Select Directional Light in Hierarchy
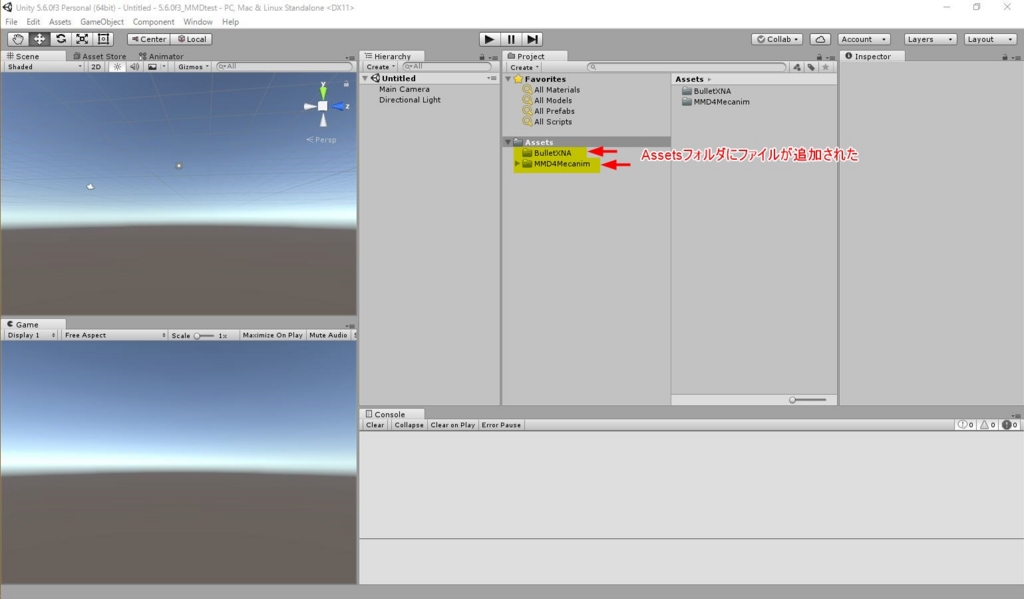This screenshot has height=599, width=1024. tap(409, 100)
